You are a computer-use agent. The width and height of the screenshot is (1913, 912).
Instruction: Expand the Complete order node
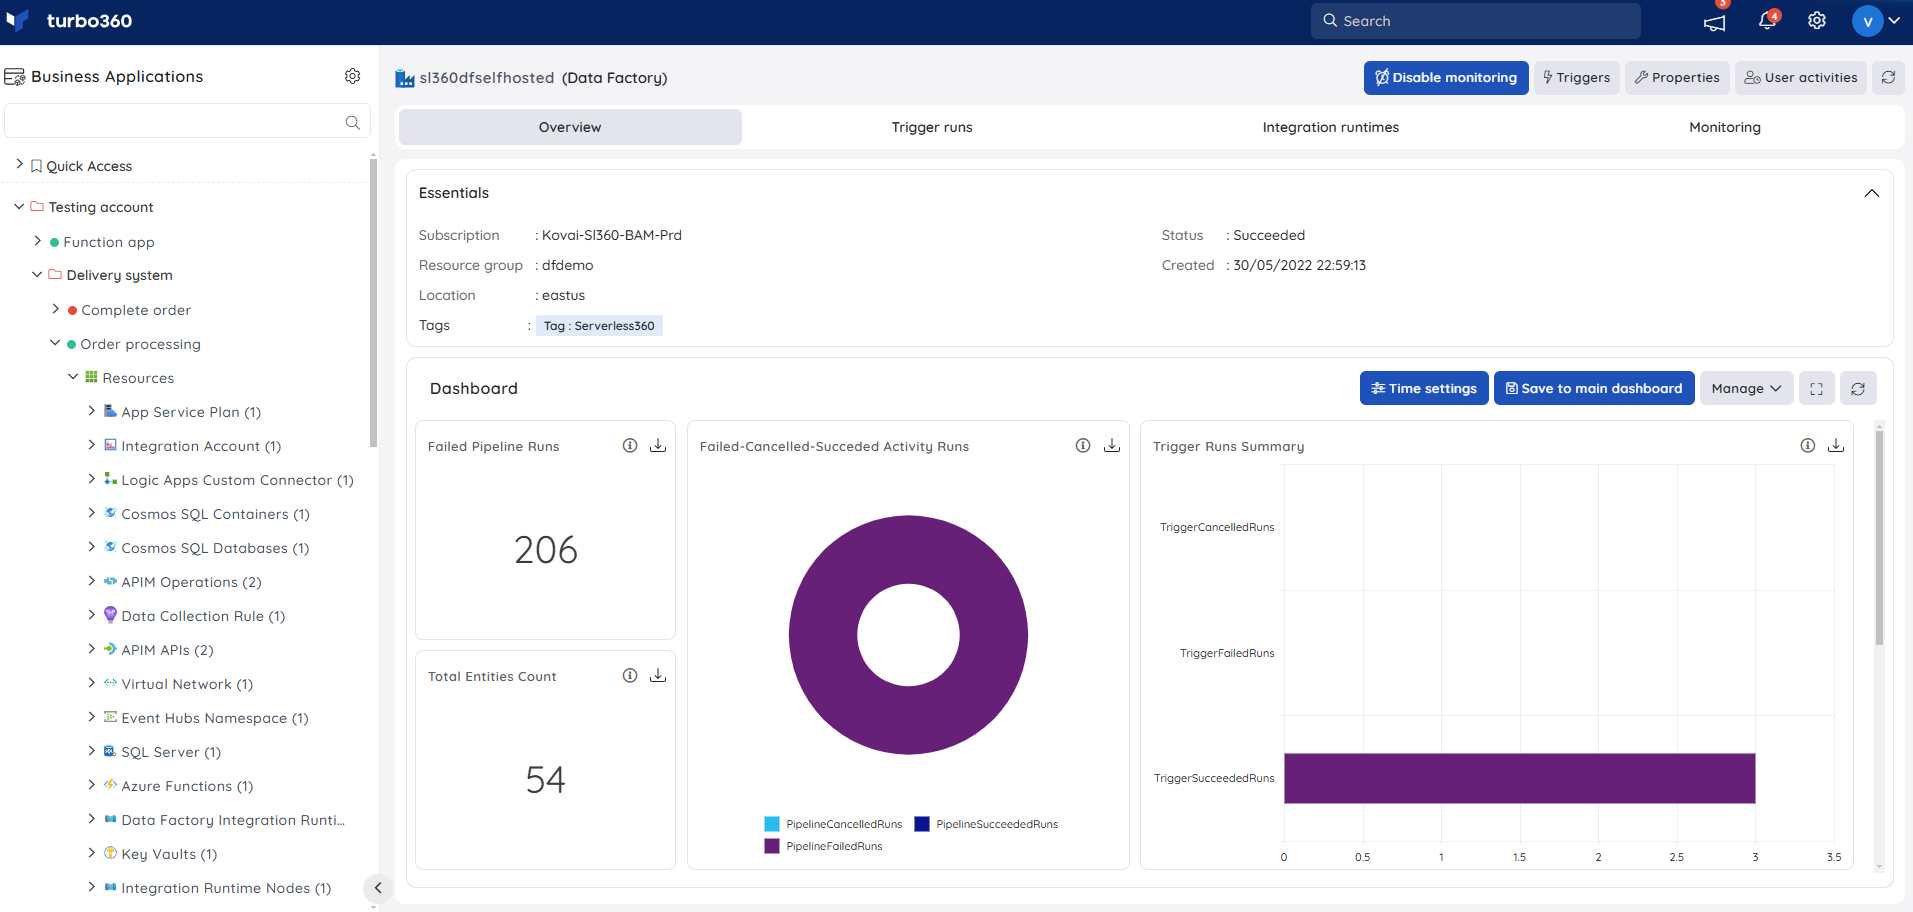(56, 309)
